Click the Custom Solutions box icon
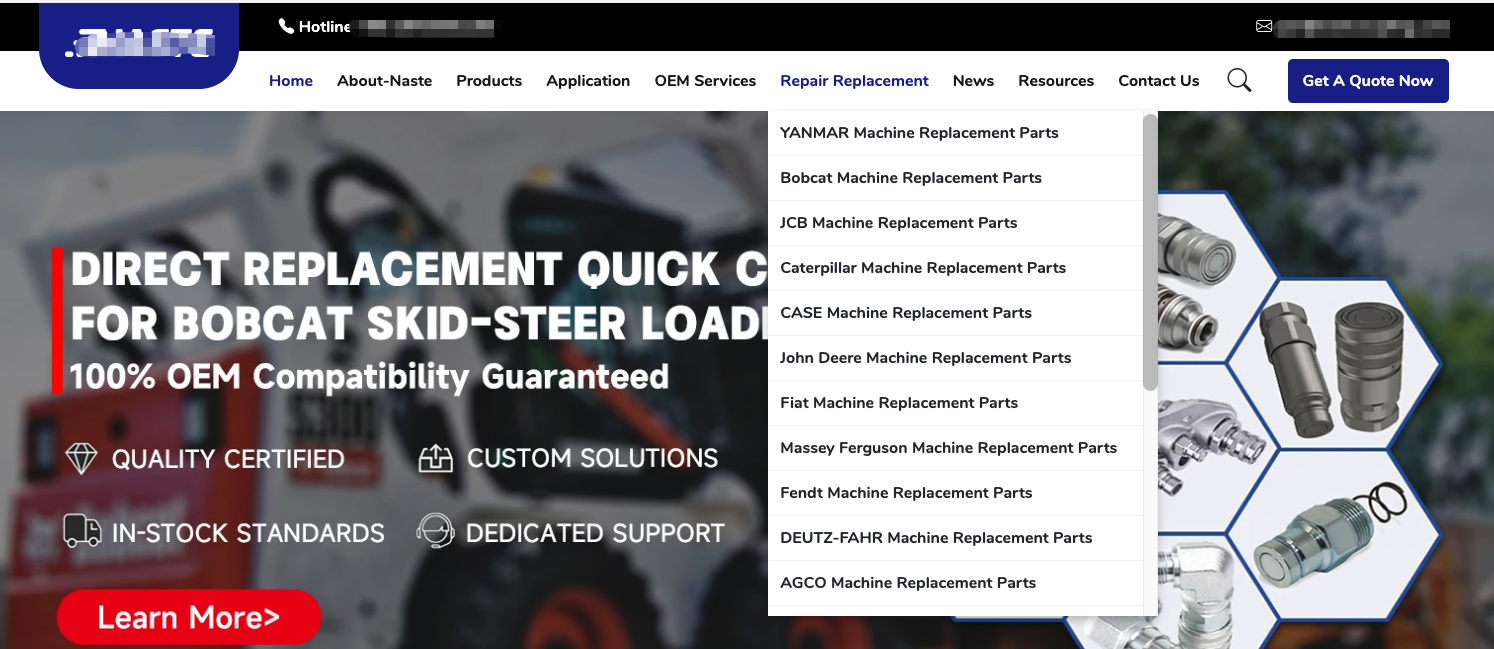Screen dimensions: 1494x649 (435, 459)
